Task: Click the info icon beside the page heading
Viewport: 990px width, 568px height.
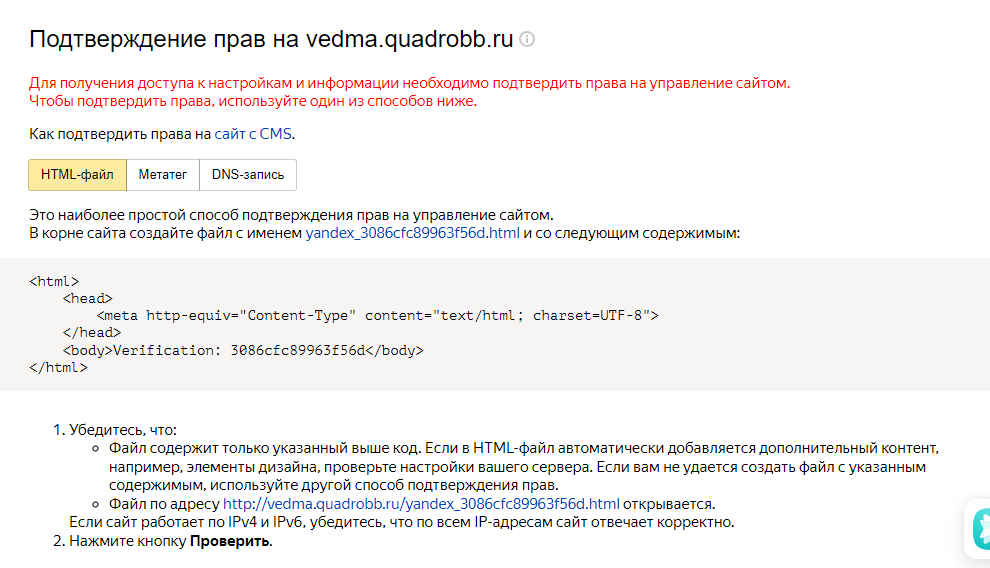Action: tap(527, 40)
